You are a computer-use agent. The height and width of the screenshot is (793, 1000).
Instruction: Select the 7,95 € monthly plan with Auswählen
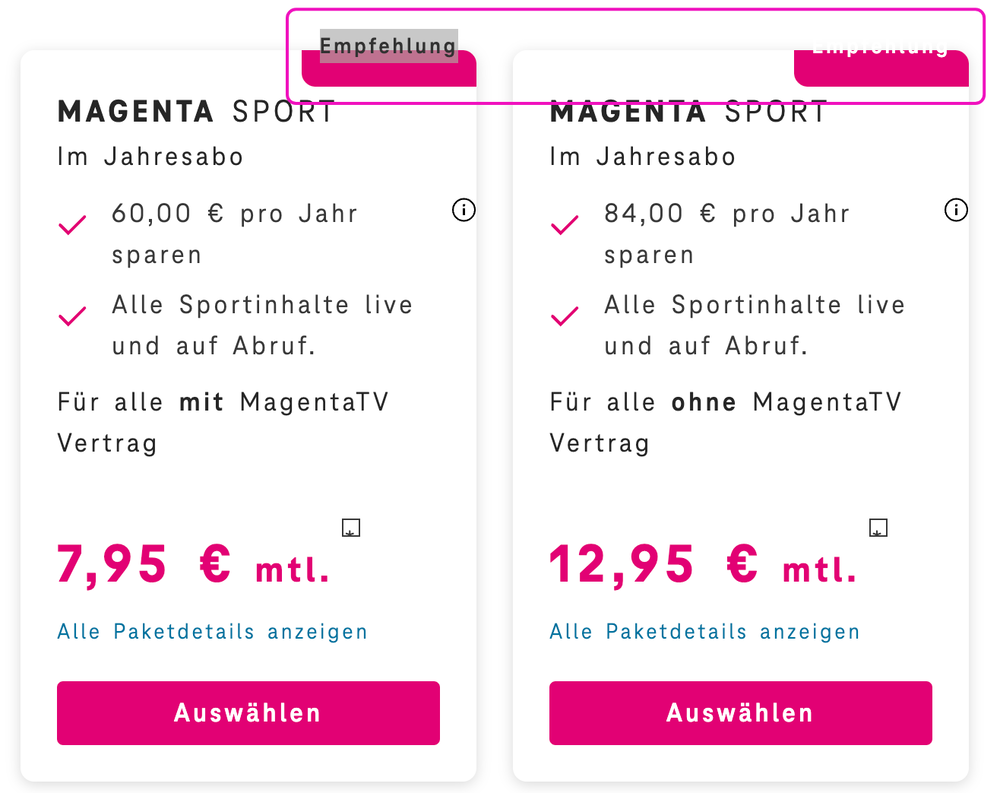[248, 712]
